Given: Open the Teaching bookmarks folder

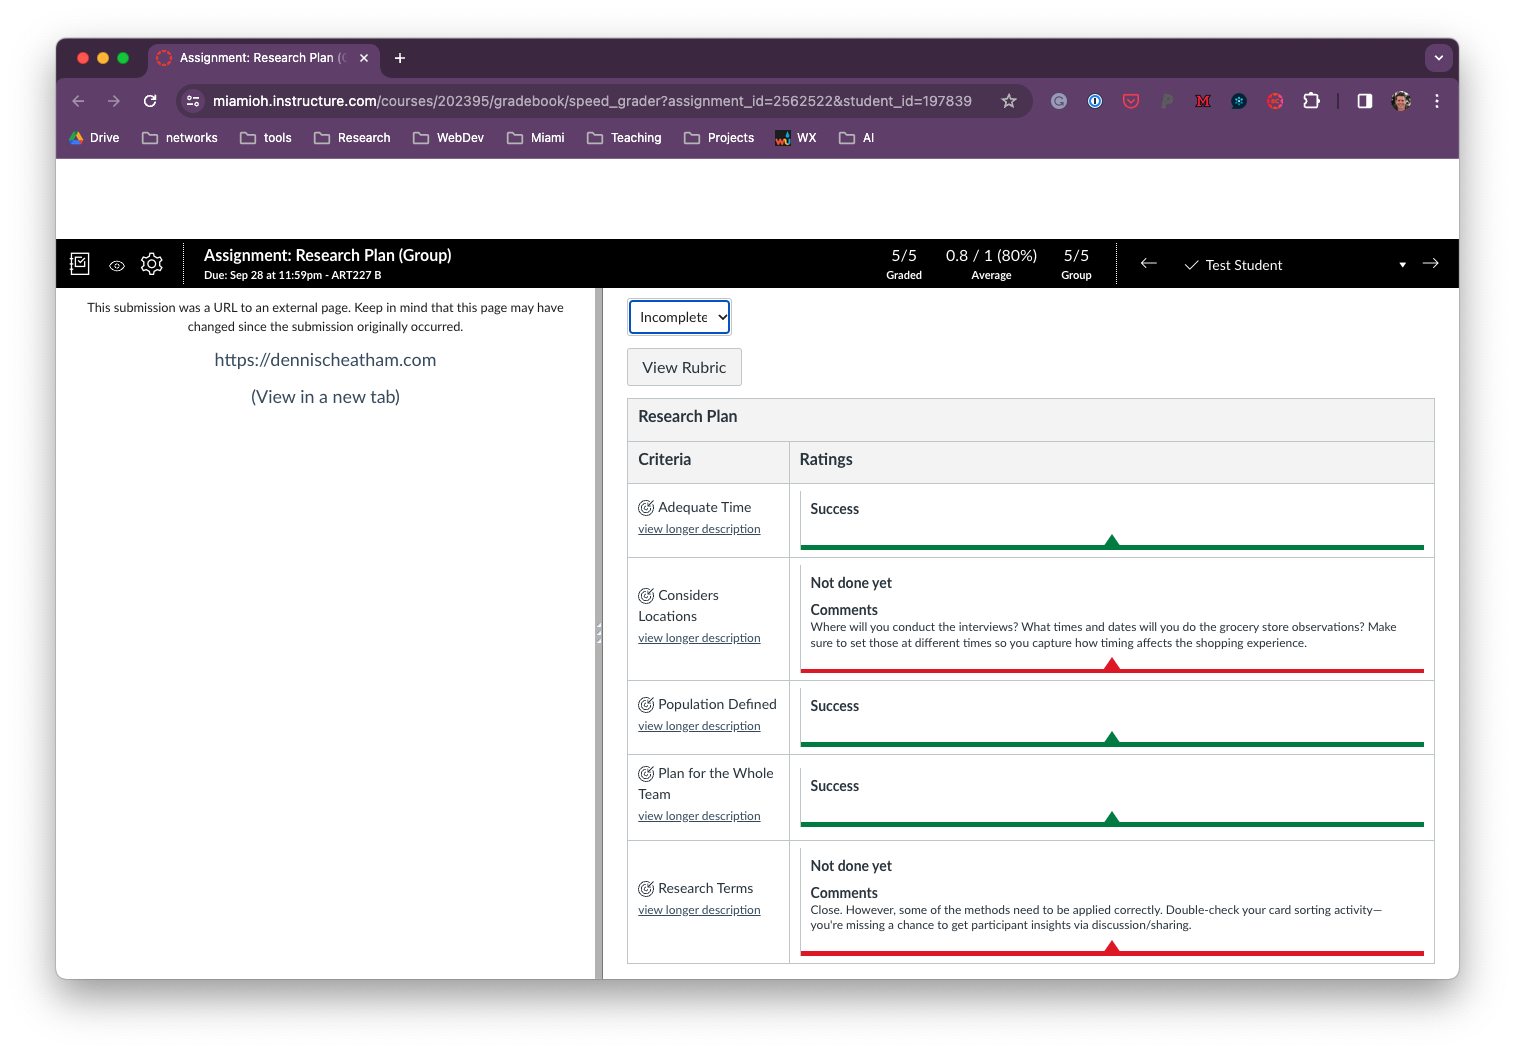Looking at the screenshot, I should click(x=624, y=138).
